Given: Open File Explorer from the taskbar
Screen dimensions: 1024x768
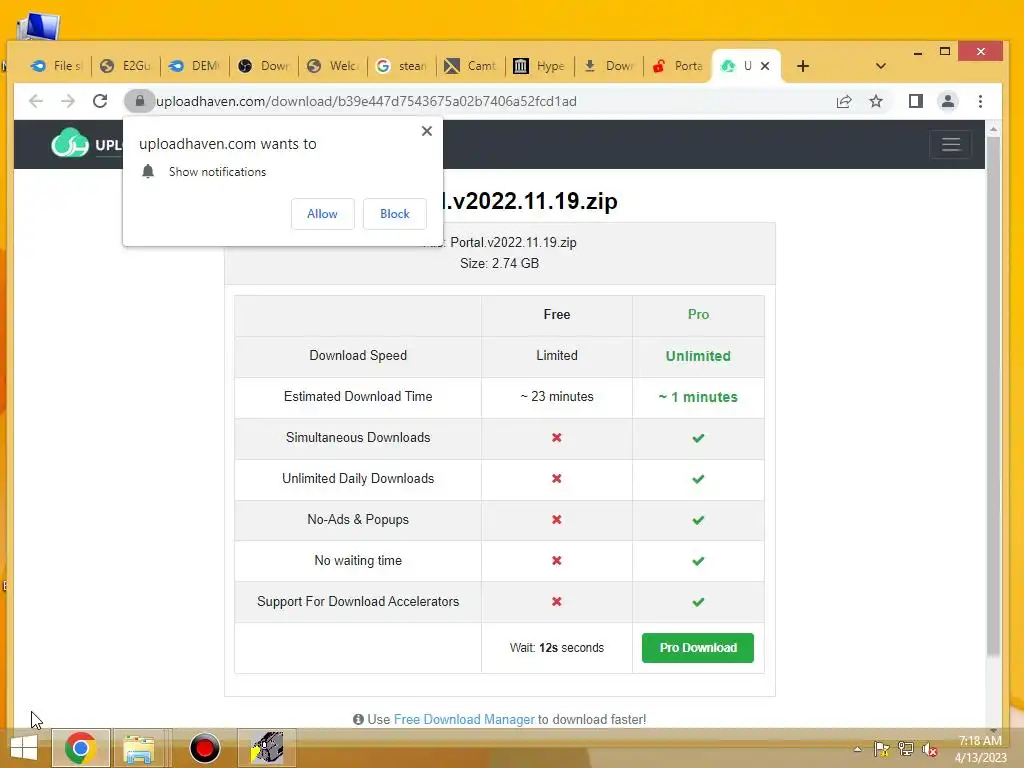Looking at the screenshot, I should click(x=139, y=748).
